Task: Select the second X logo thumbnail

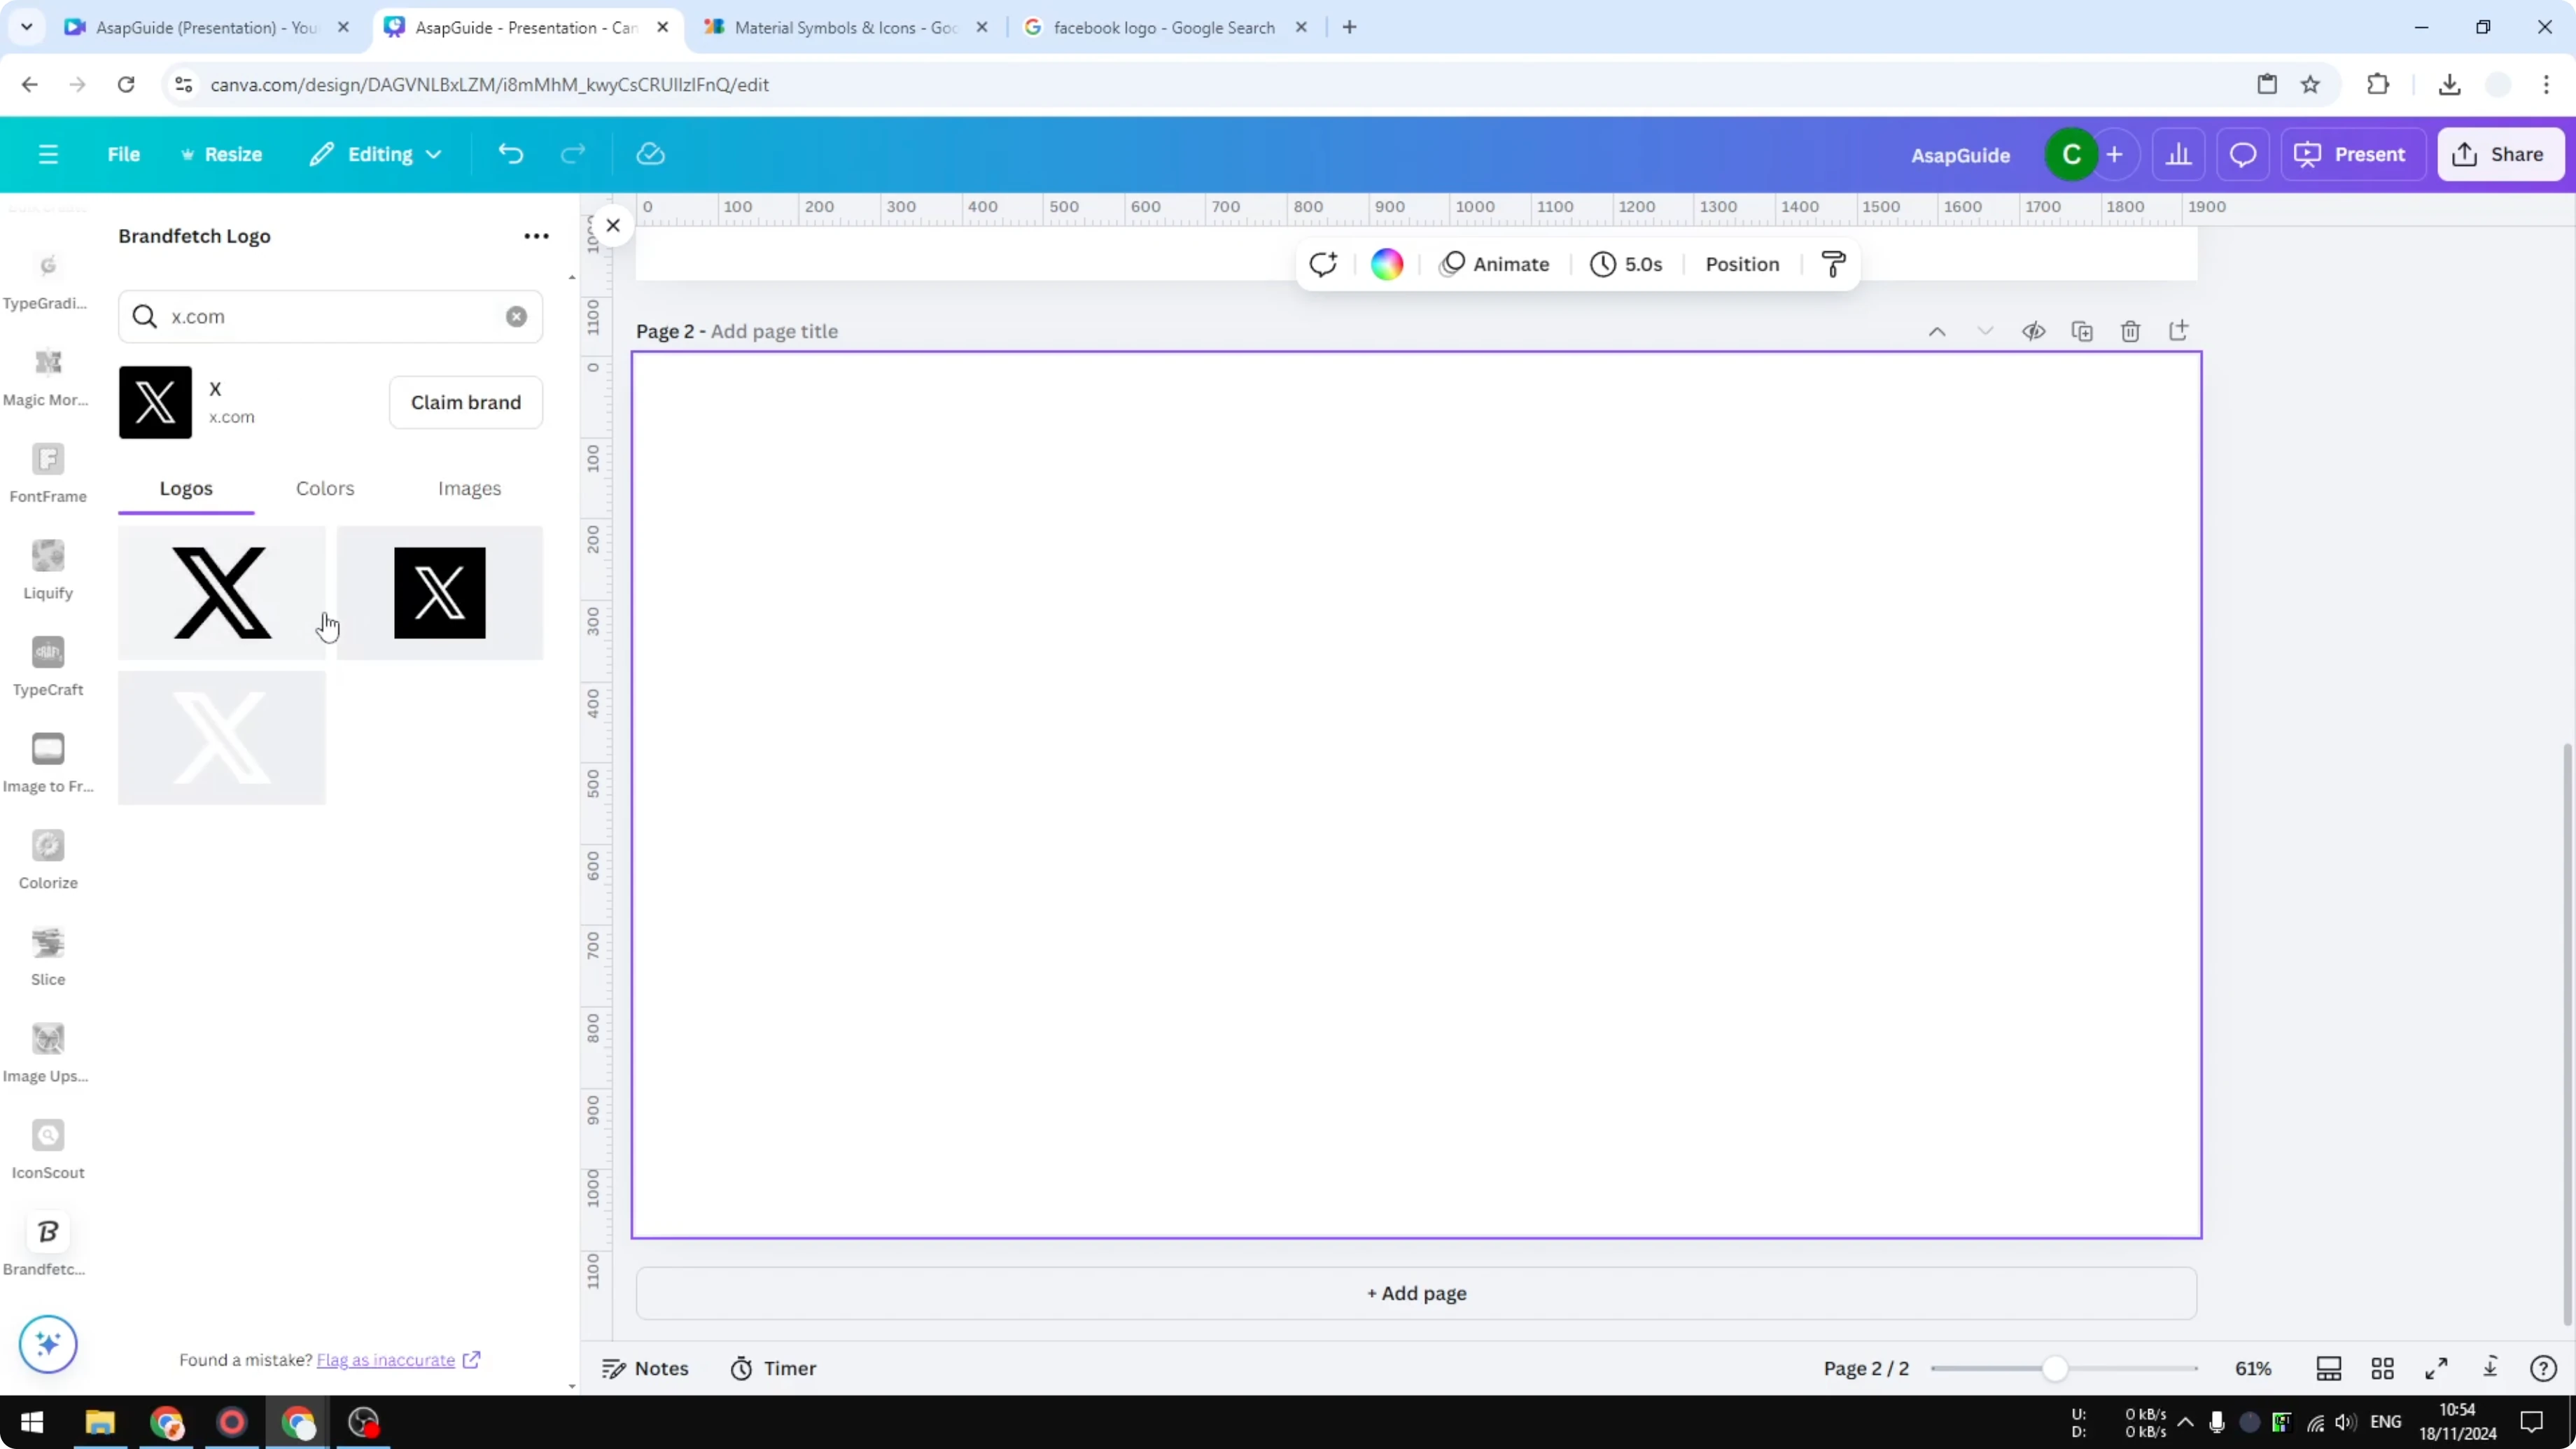Action: 439,593
